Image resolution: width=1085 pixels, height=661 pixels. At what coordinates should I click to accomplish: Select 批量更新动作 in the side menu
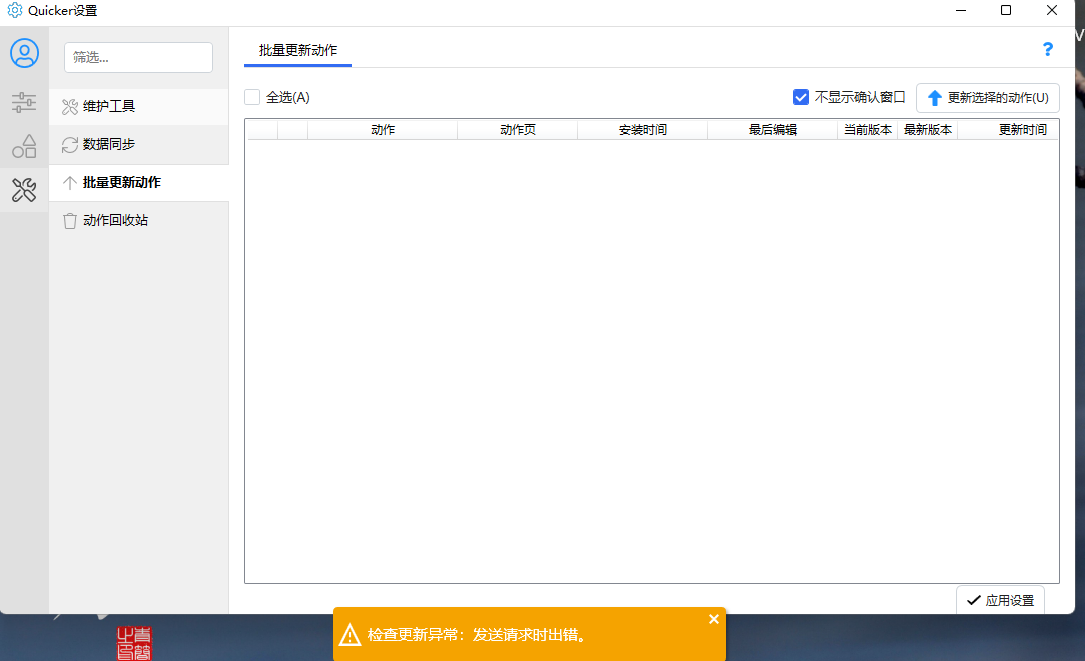click(x=138, y=183)
